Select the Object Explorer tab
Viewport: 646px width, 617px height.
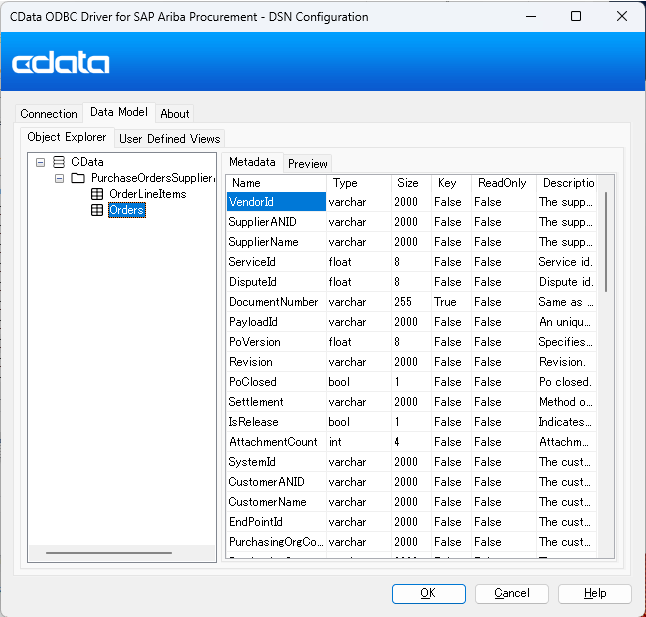67,137
